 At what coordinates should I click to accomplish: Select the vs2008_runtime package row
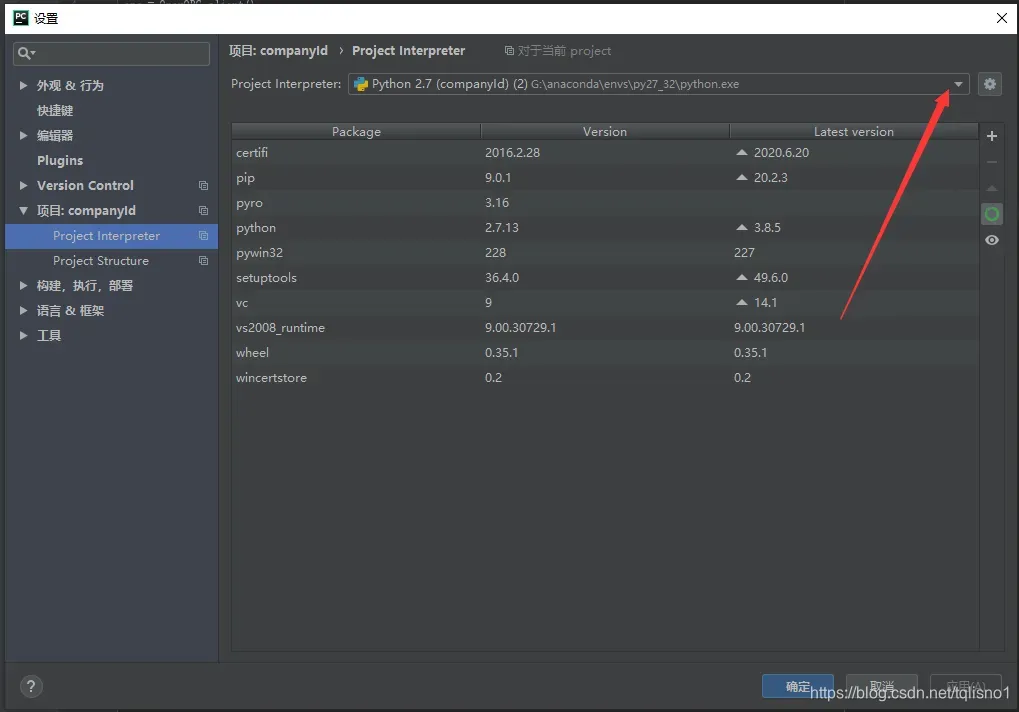[x=605, y=327]
